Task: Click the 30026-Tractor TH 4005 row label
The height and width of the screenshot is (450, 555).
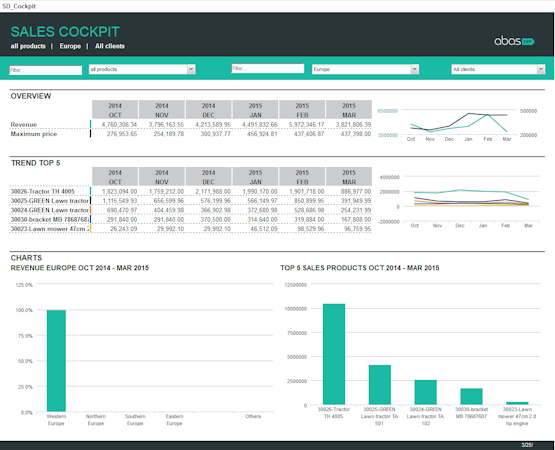Action: point(42,192)
